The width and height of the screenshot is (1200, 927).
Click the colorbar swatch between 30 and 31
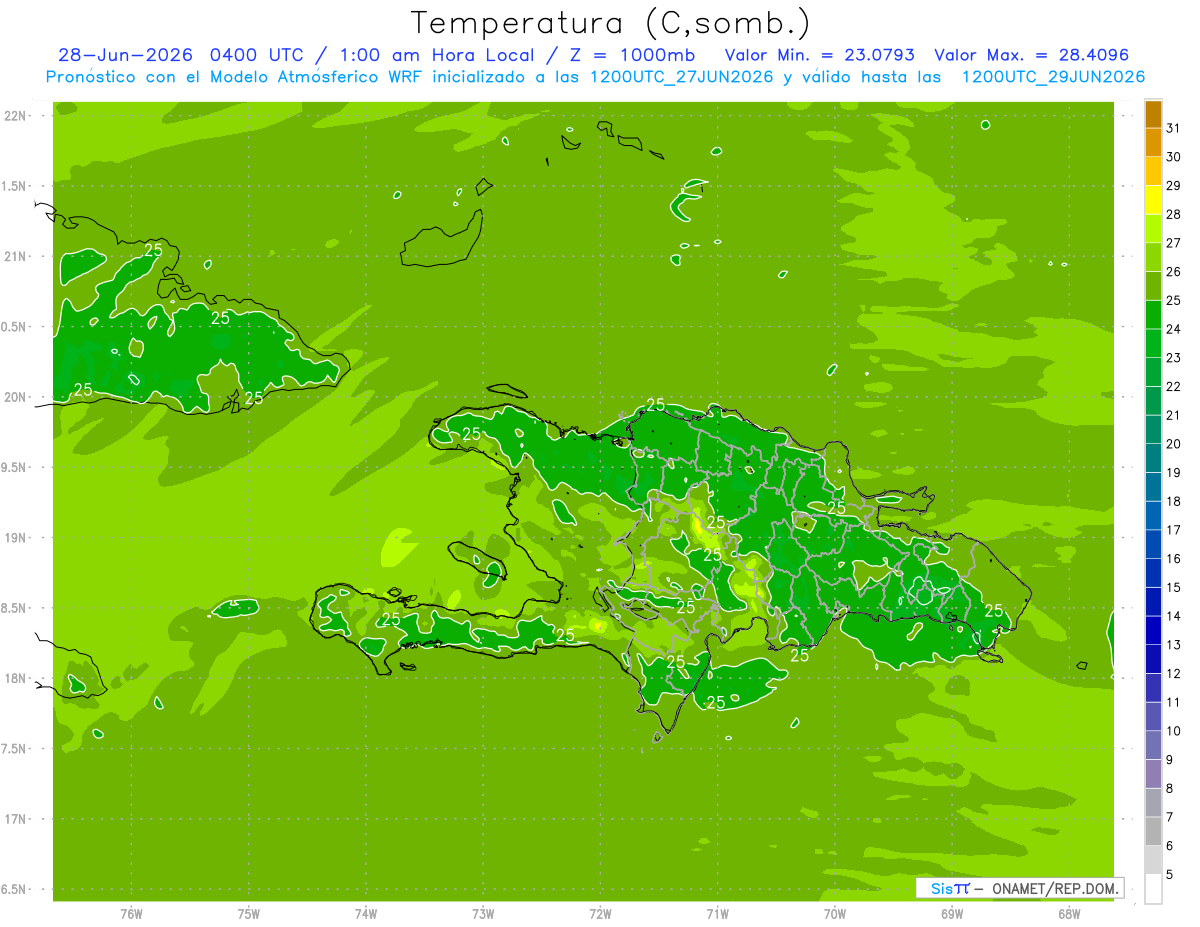tap(1153, 143)
